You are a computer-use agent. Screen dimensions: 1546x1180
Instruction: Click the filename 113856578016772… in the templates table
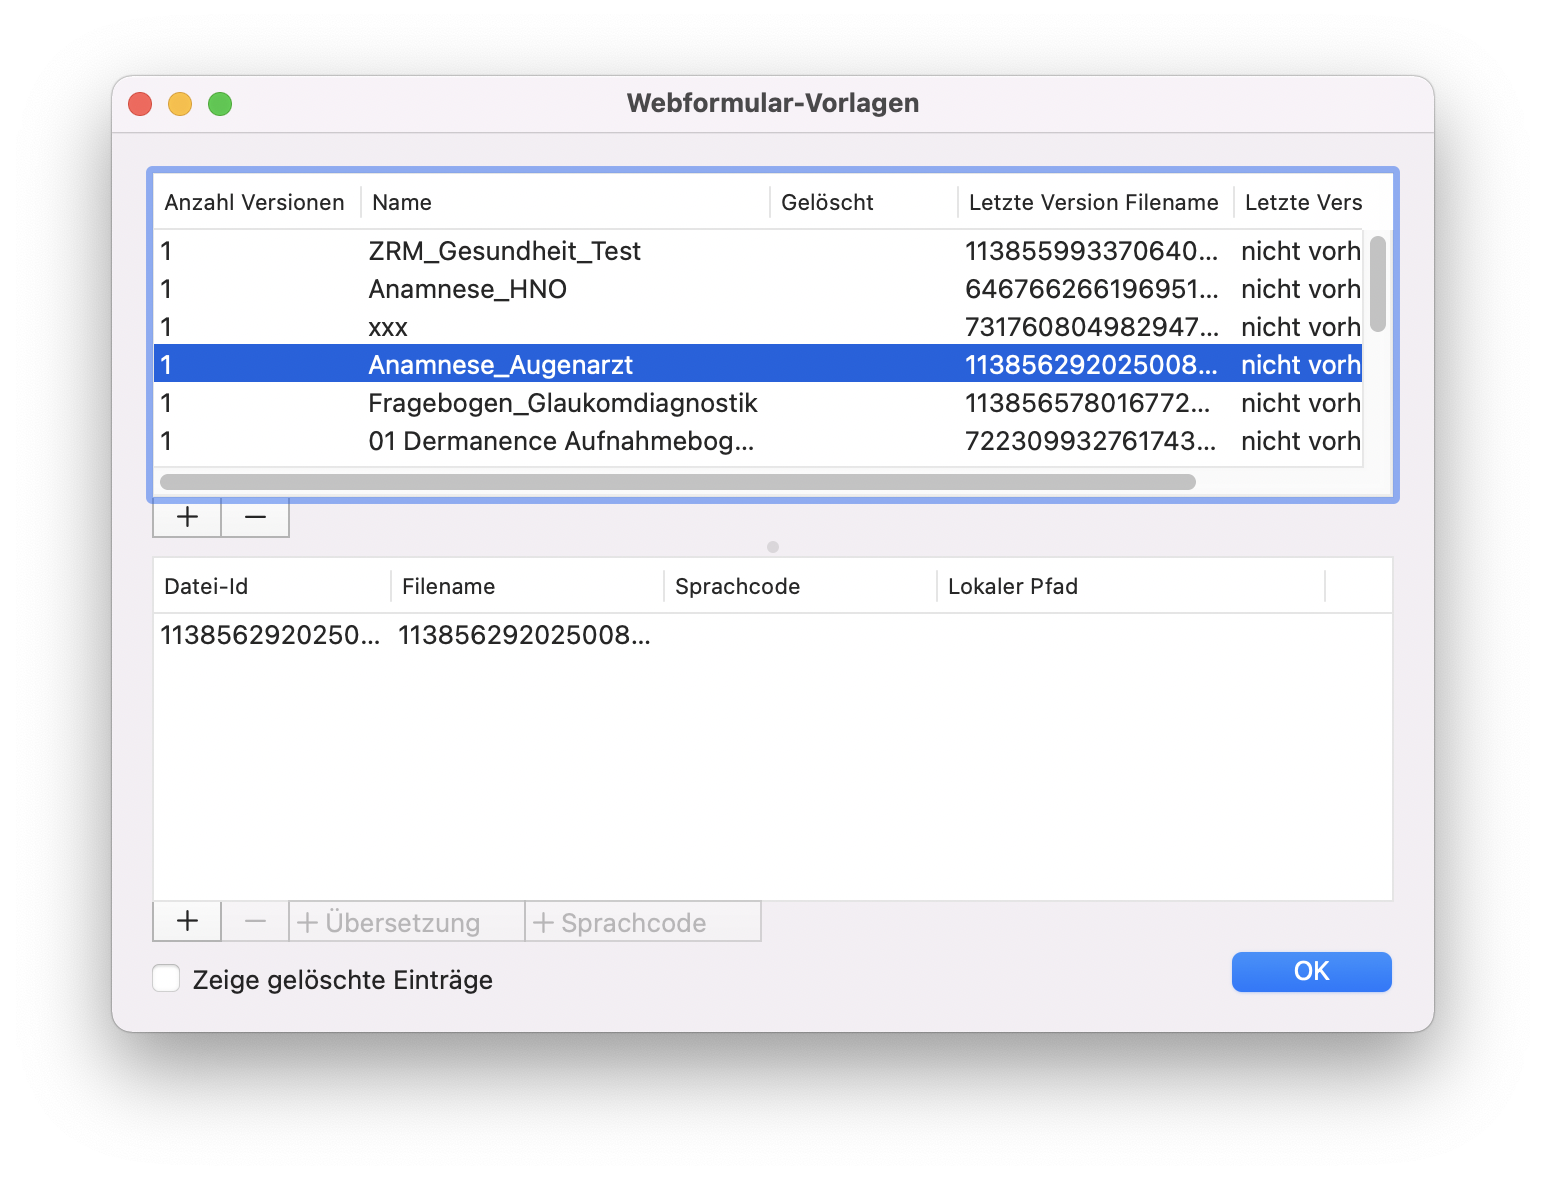pyautogui.click(x=1088, y=403)
